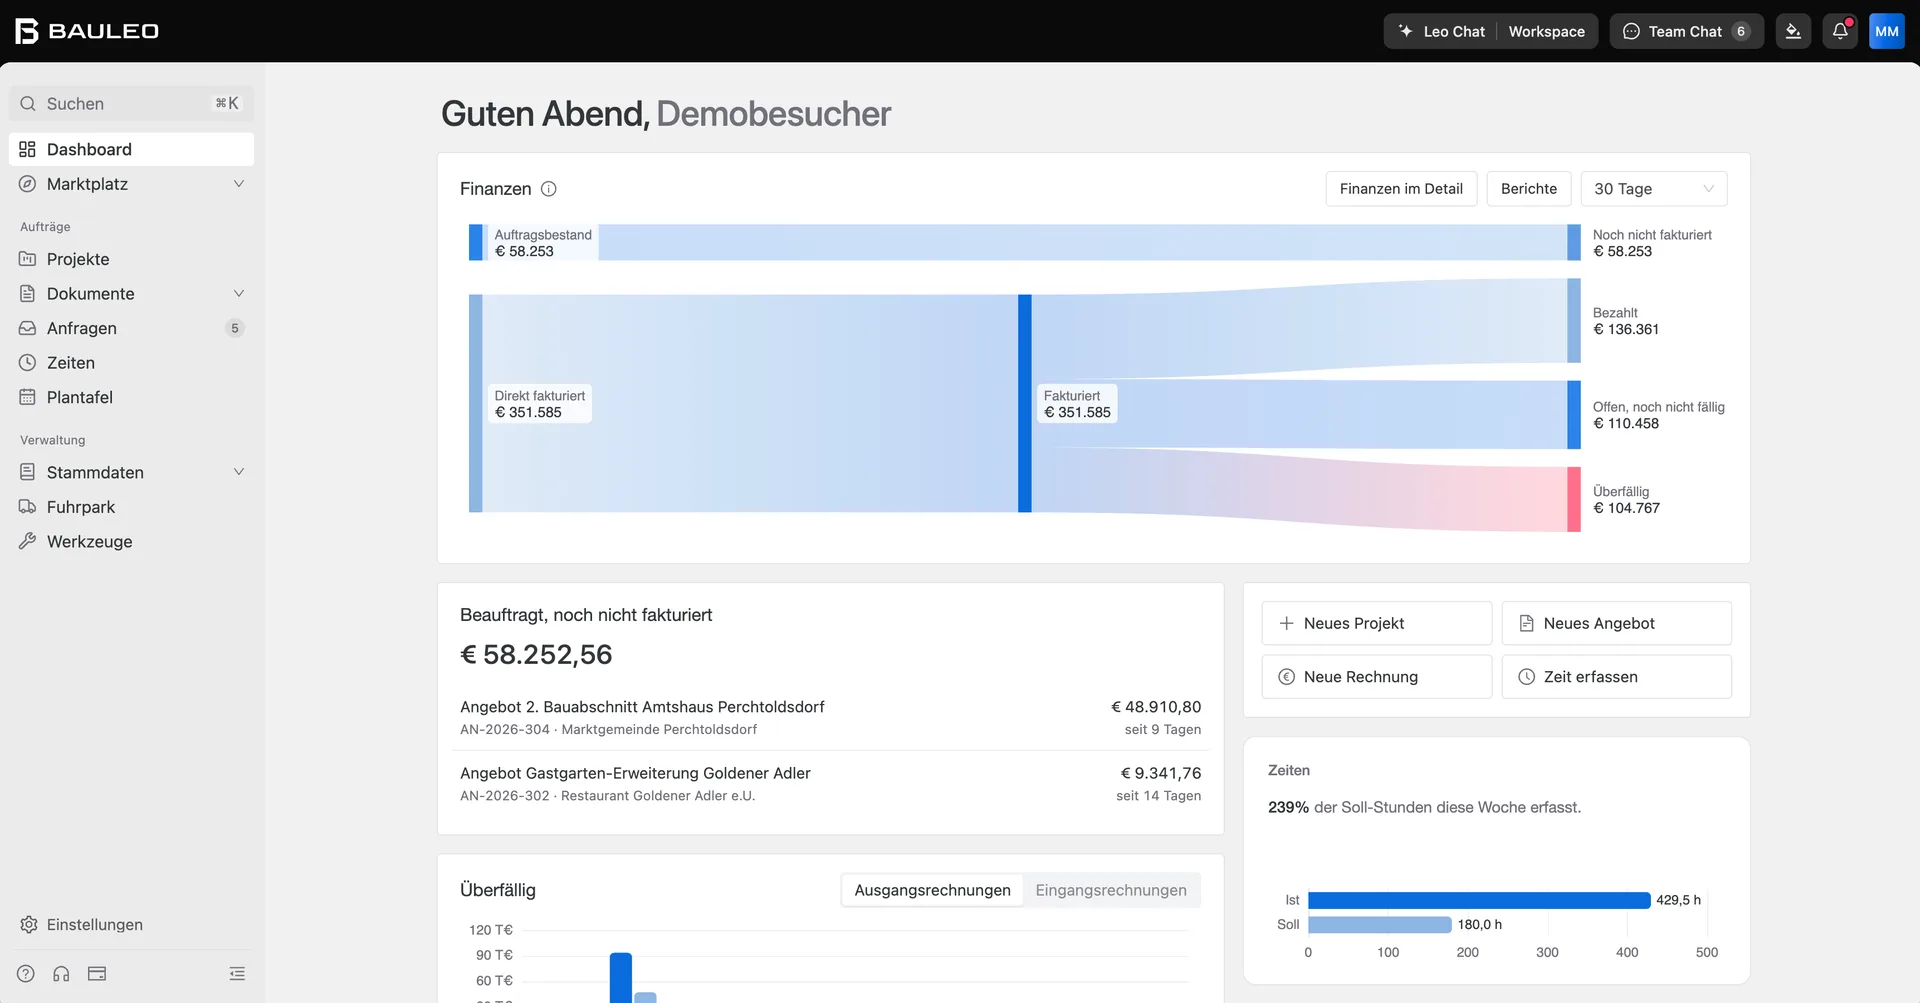Open Leo Chat in the header
The width and height of the screenshot is (1920, 1003).
(x=1441, y=31)
